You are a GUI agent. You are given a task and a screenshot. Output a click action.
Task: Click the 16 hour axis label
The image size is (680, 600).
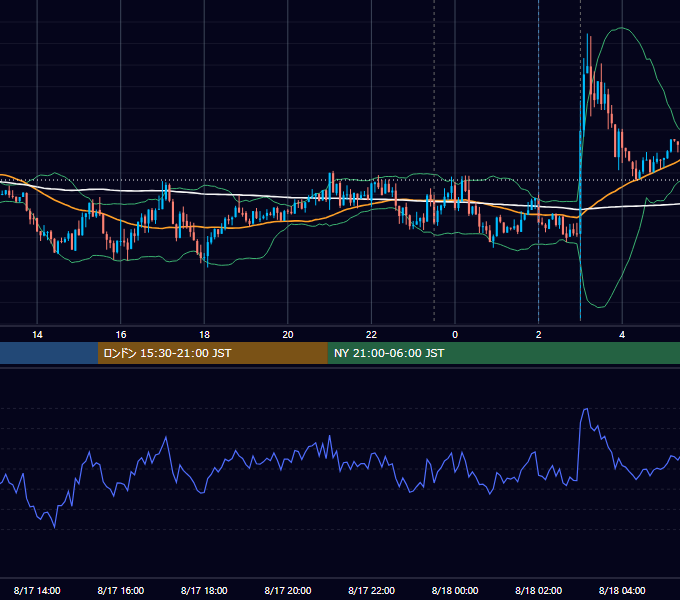pos(121,335)
